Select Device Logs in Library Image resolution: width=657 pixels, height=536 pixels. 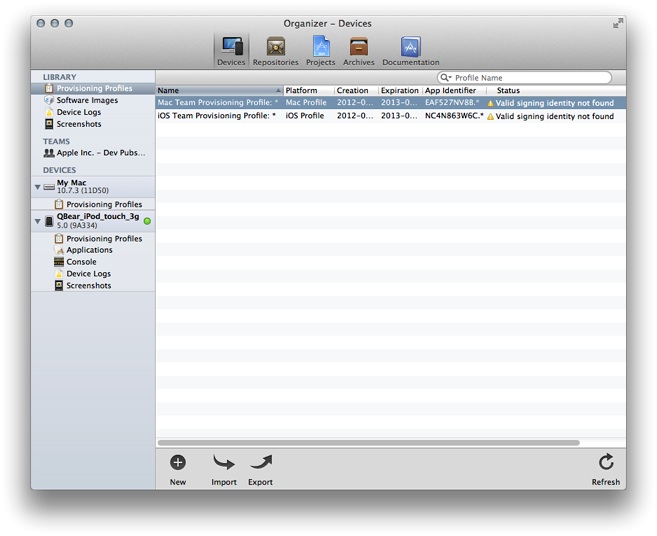click(93, 112)
